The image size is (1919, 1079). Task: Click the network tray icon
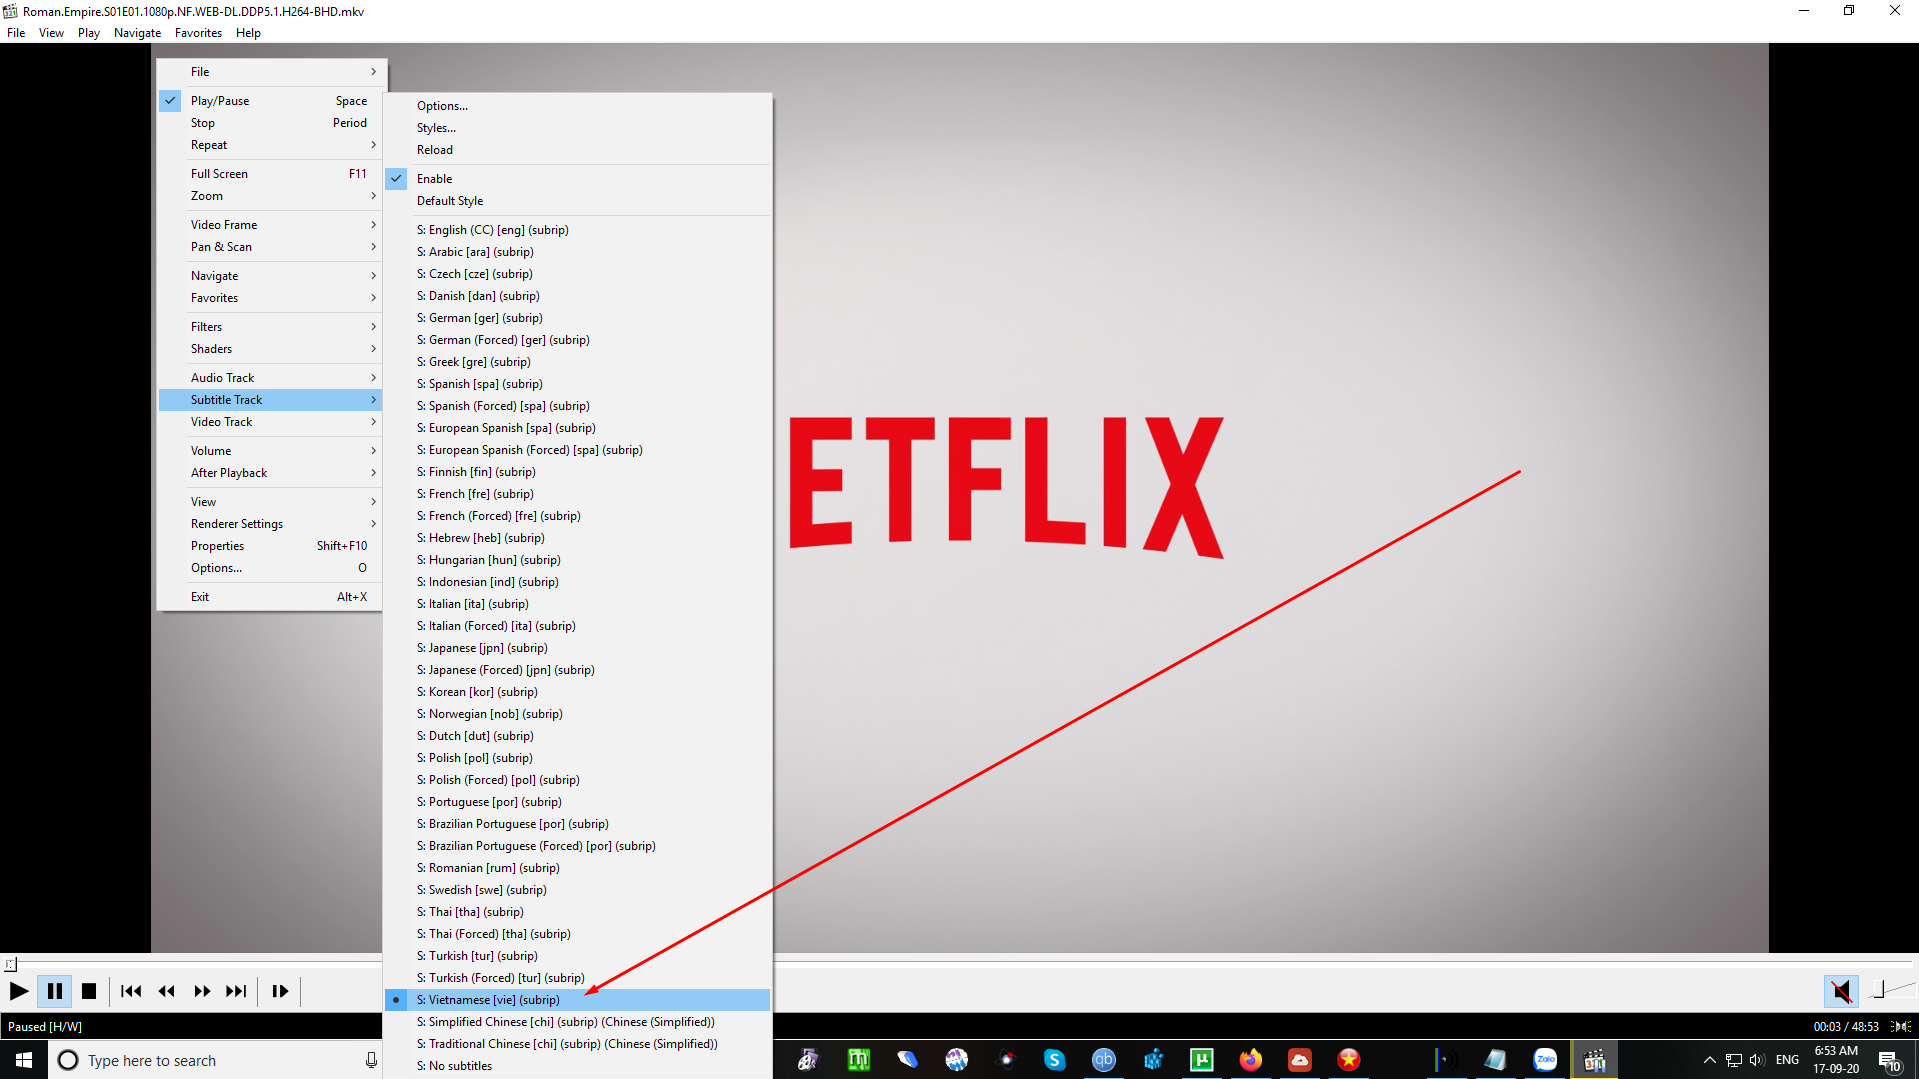[x=1733, y=1060]
